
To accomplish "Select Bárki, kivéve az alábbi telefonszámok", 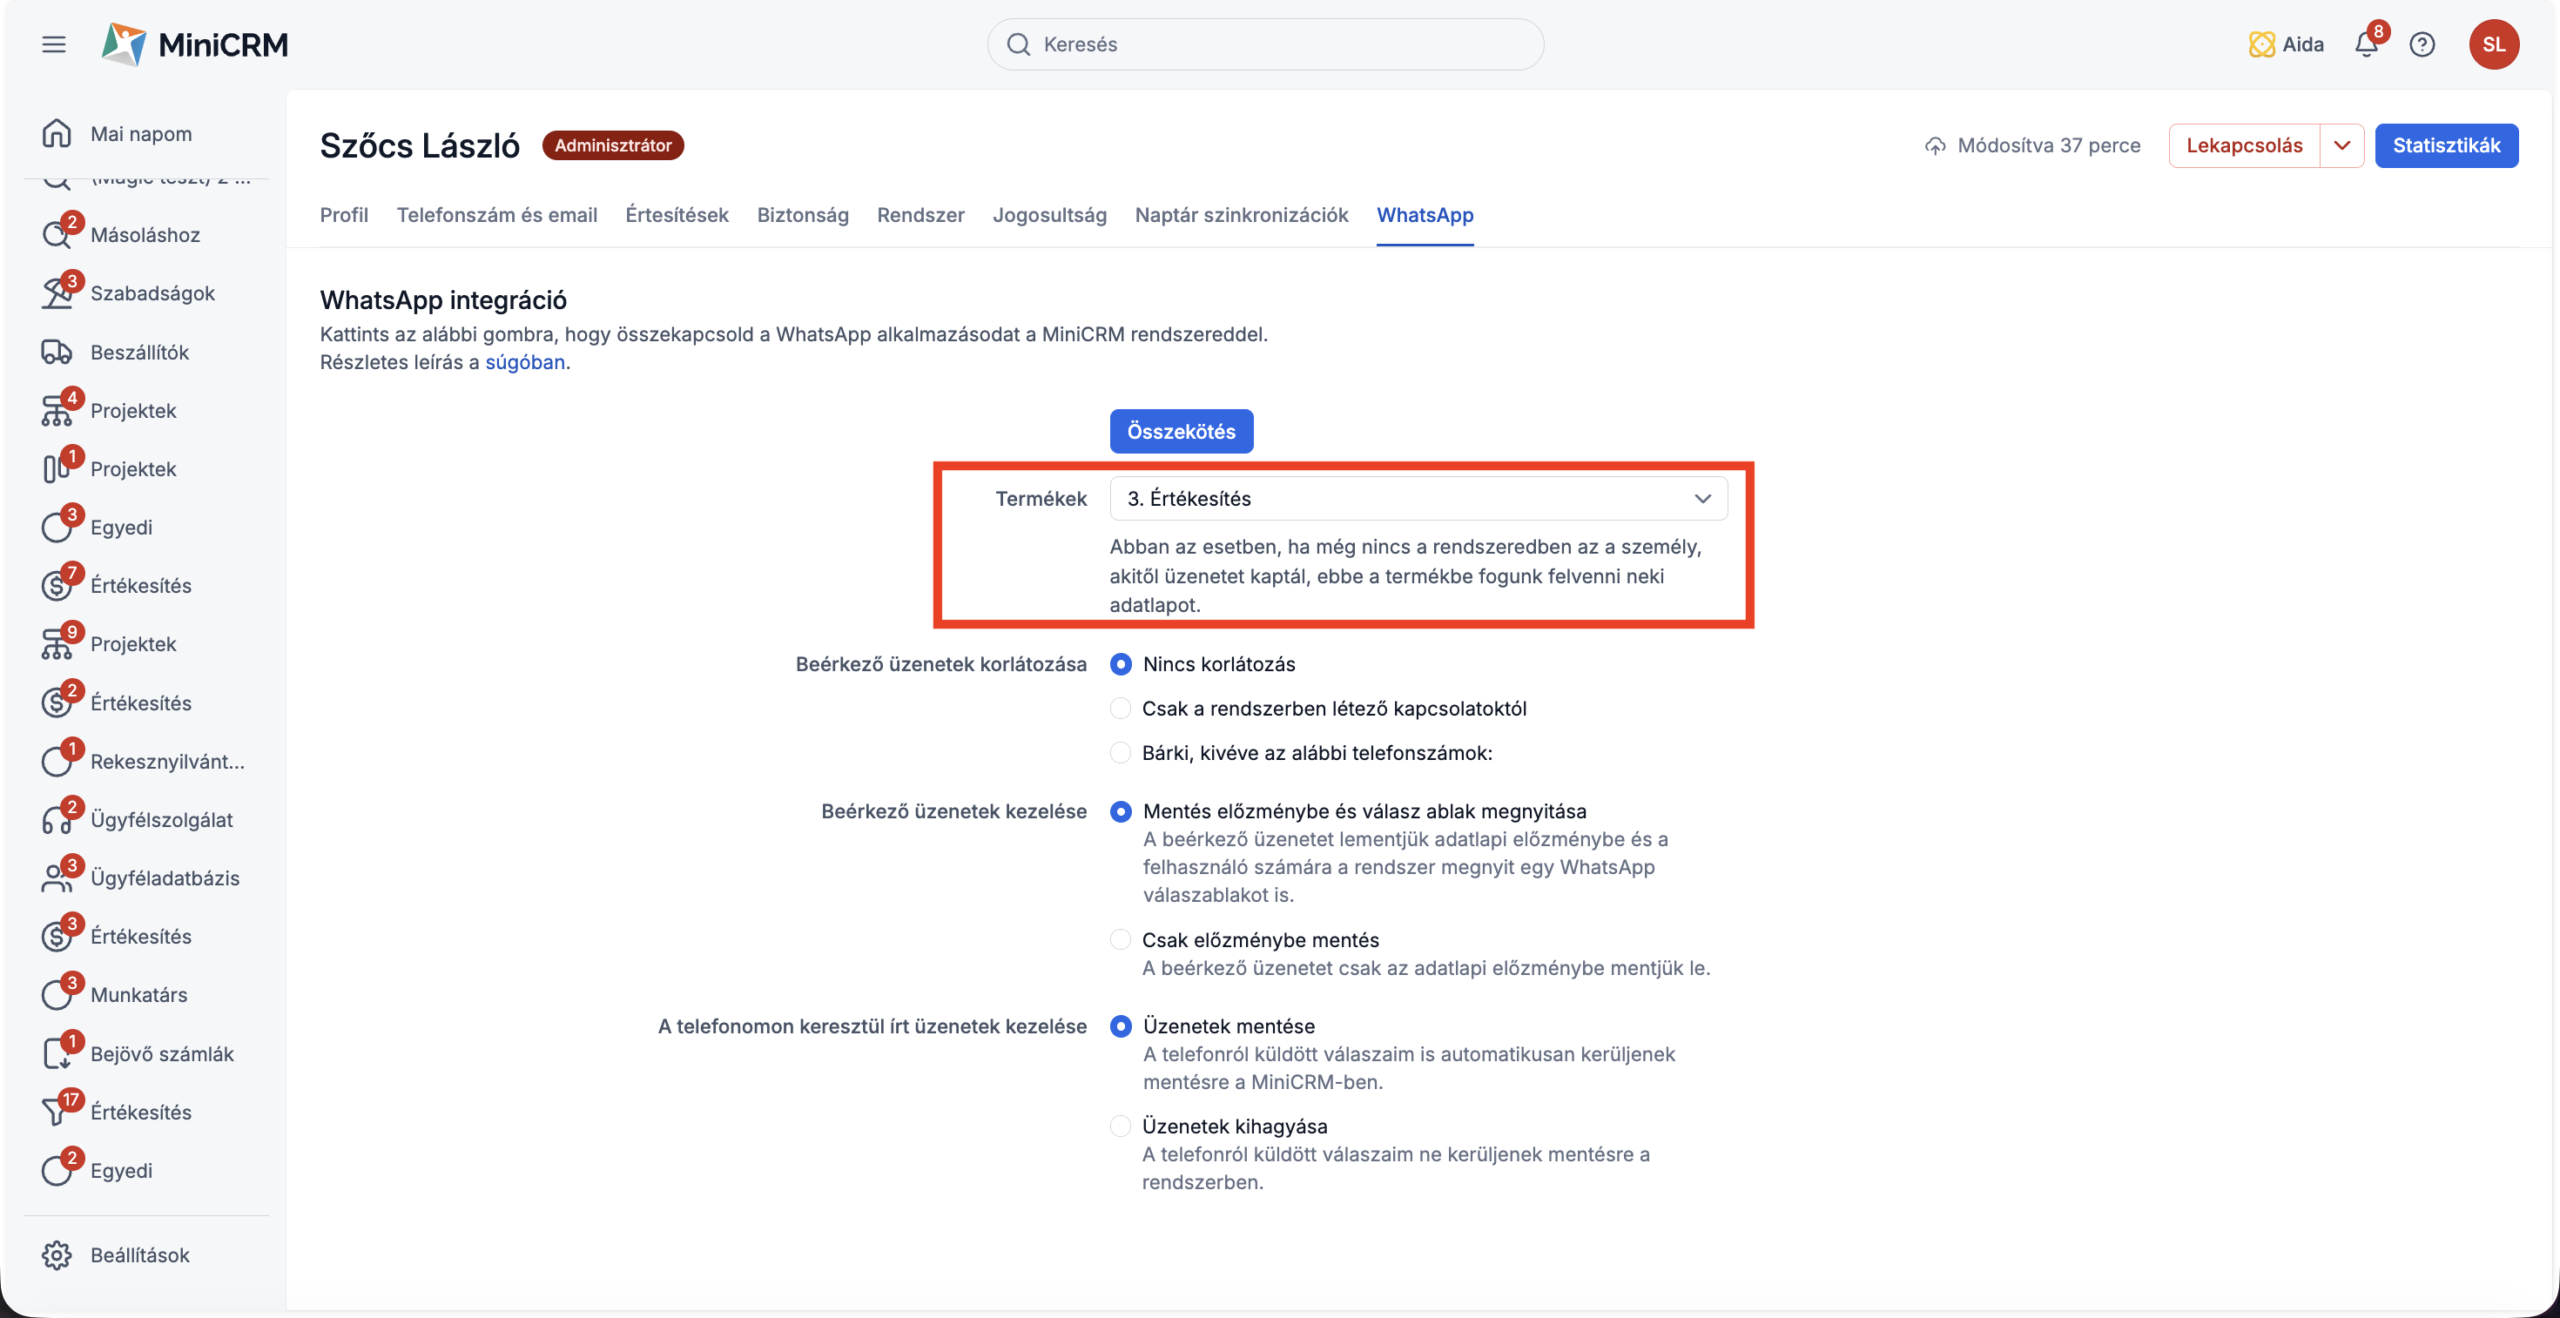I will click(x=1121, y=752).
